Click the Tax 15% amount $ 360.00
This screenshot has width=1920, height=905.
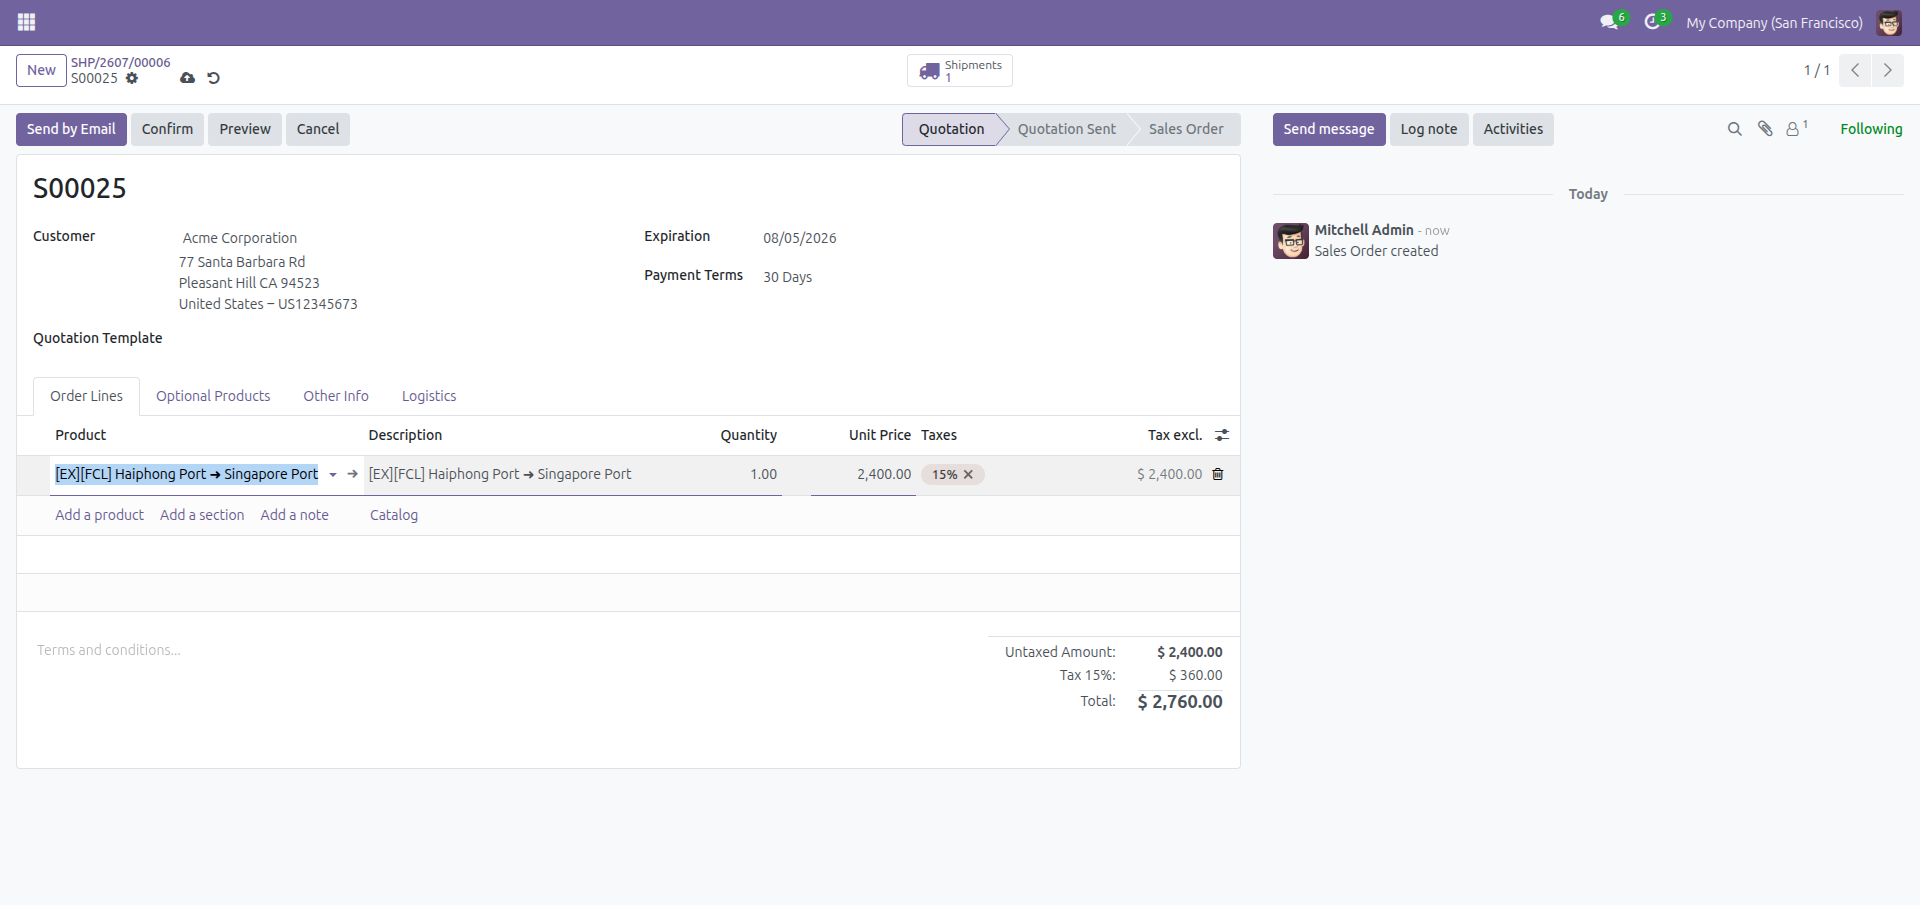[x=1195, y=675]
